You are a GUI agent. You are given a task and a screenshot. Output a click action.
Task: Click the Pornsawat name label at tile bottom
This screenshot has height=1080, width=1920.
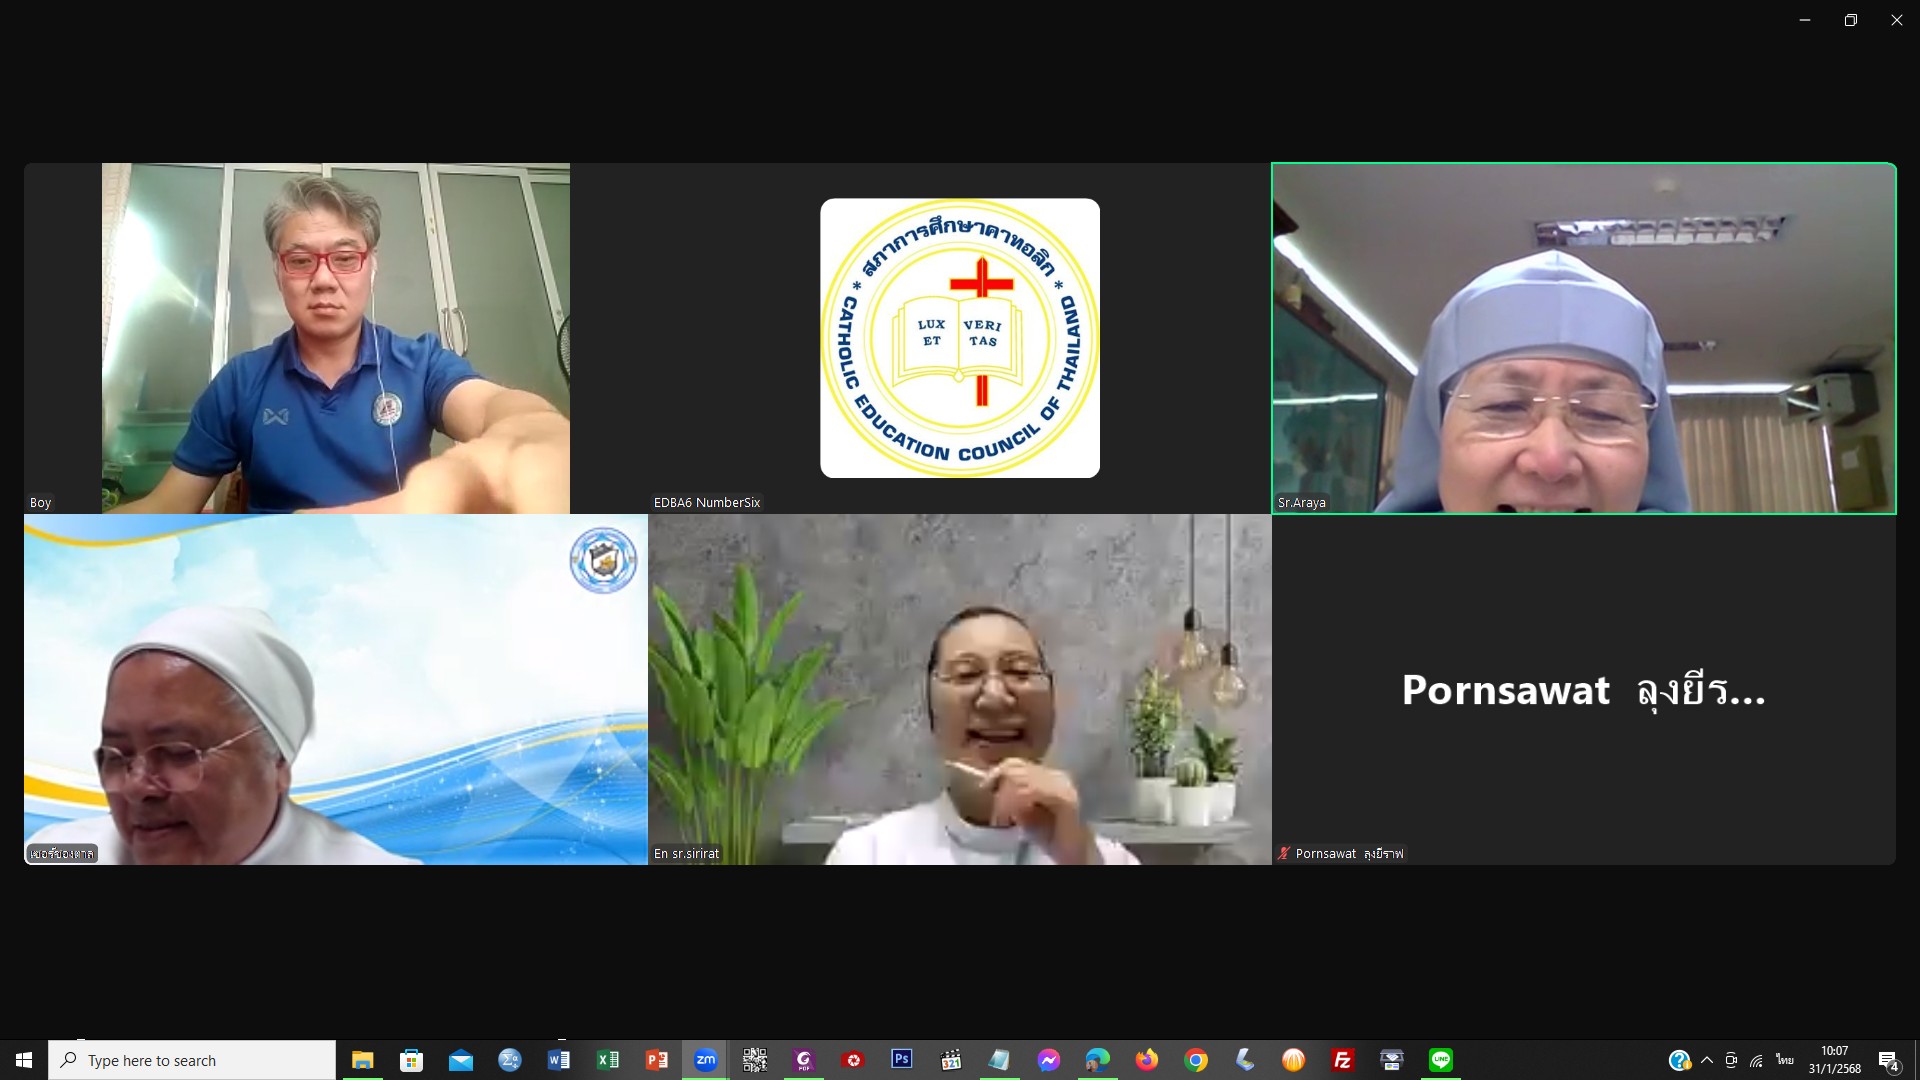[x=1349, y=853]
